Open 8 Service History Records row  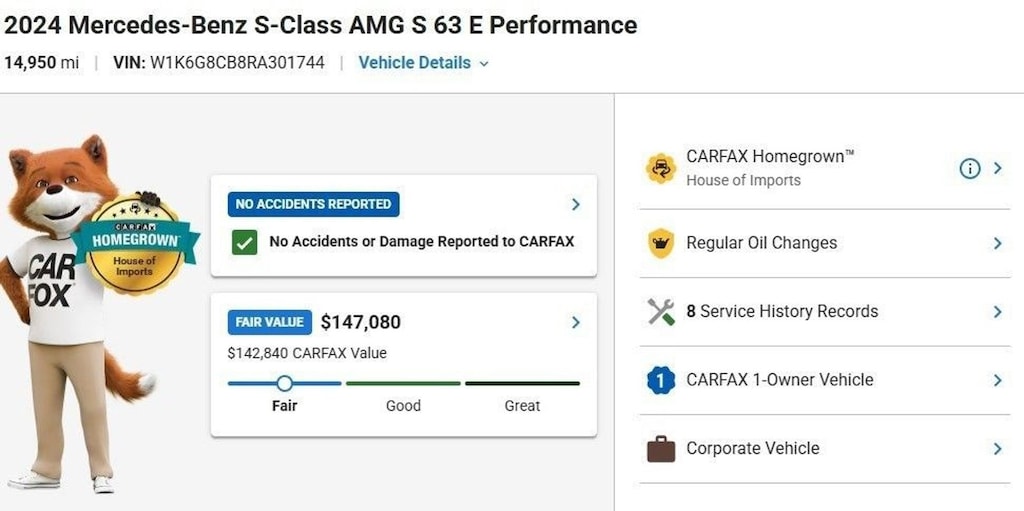click(x=824, y=312)
